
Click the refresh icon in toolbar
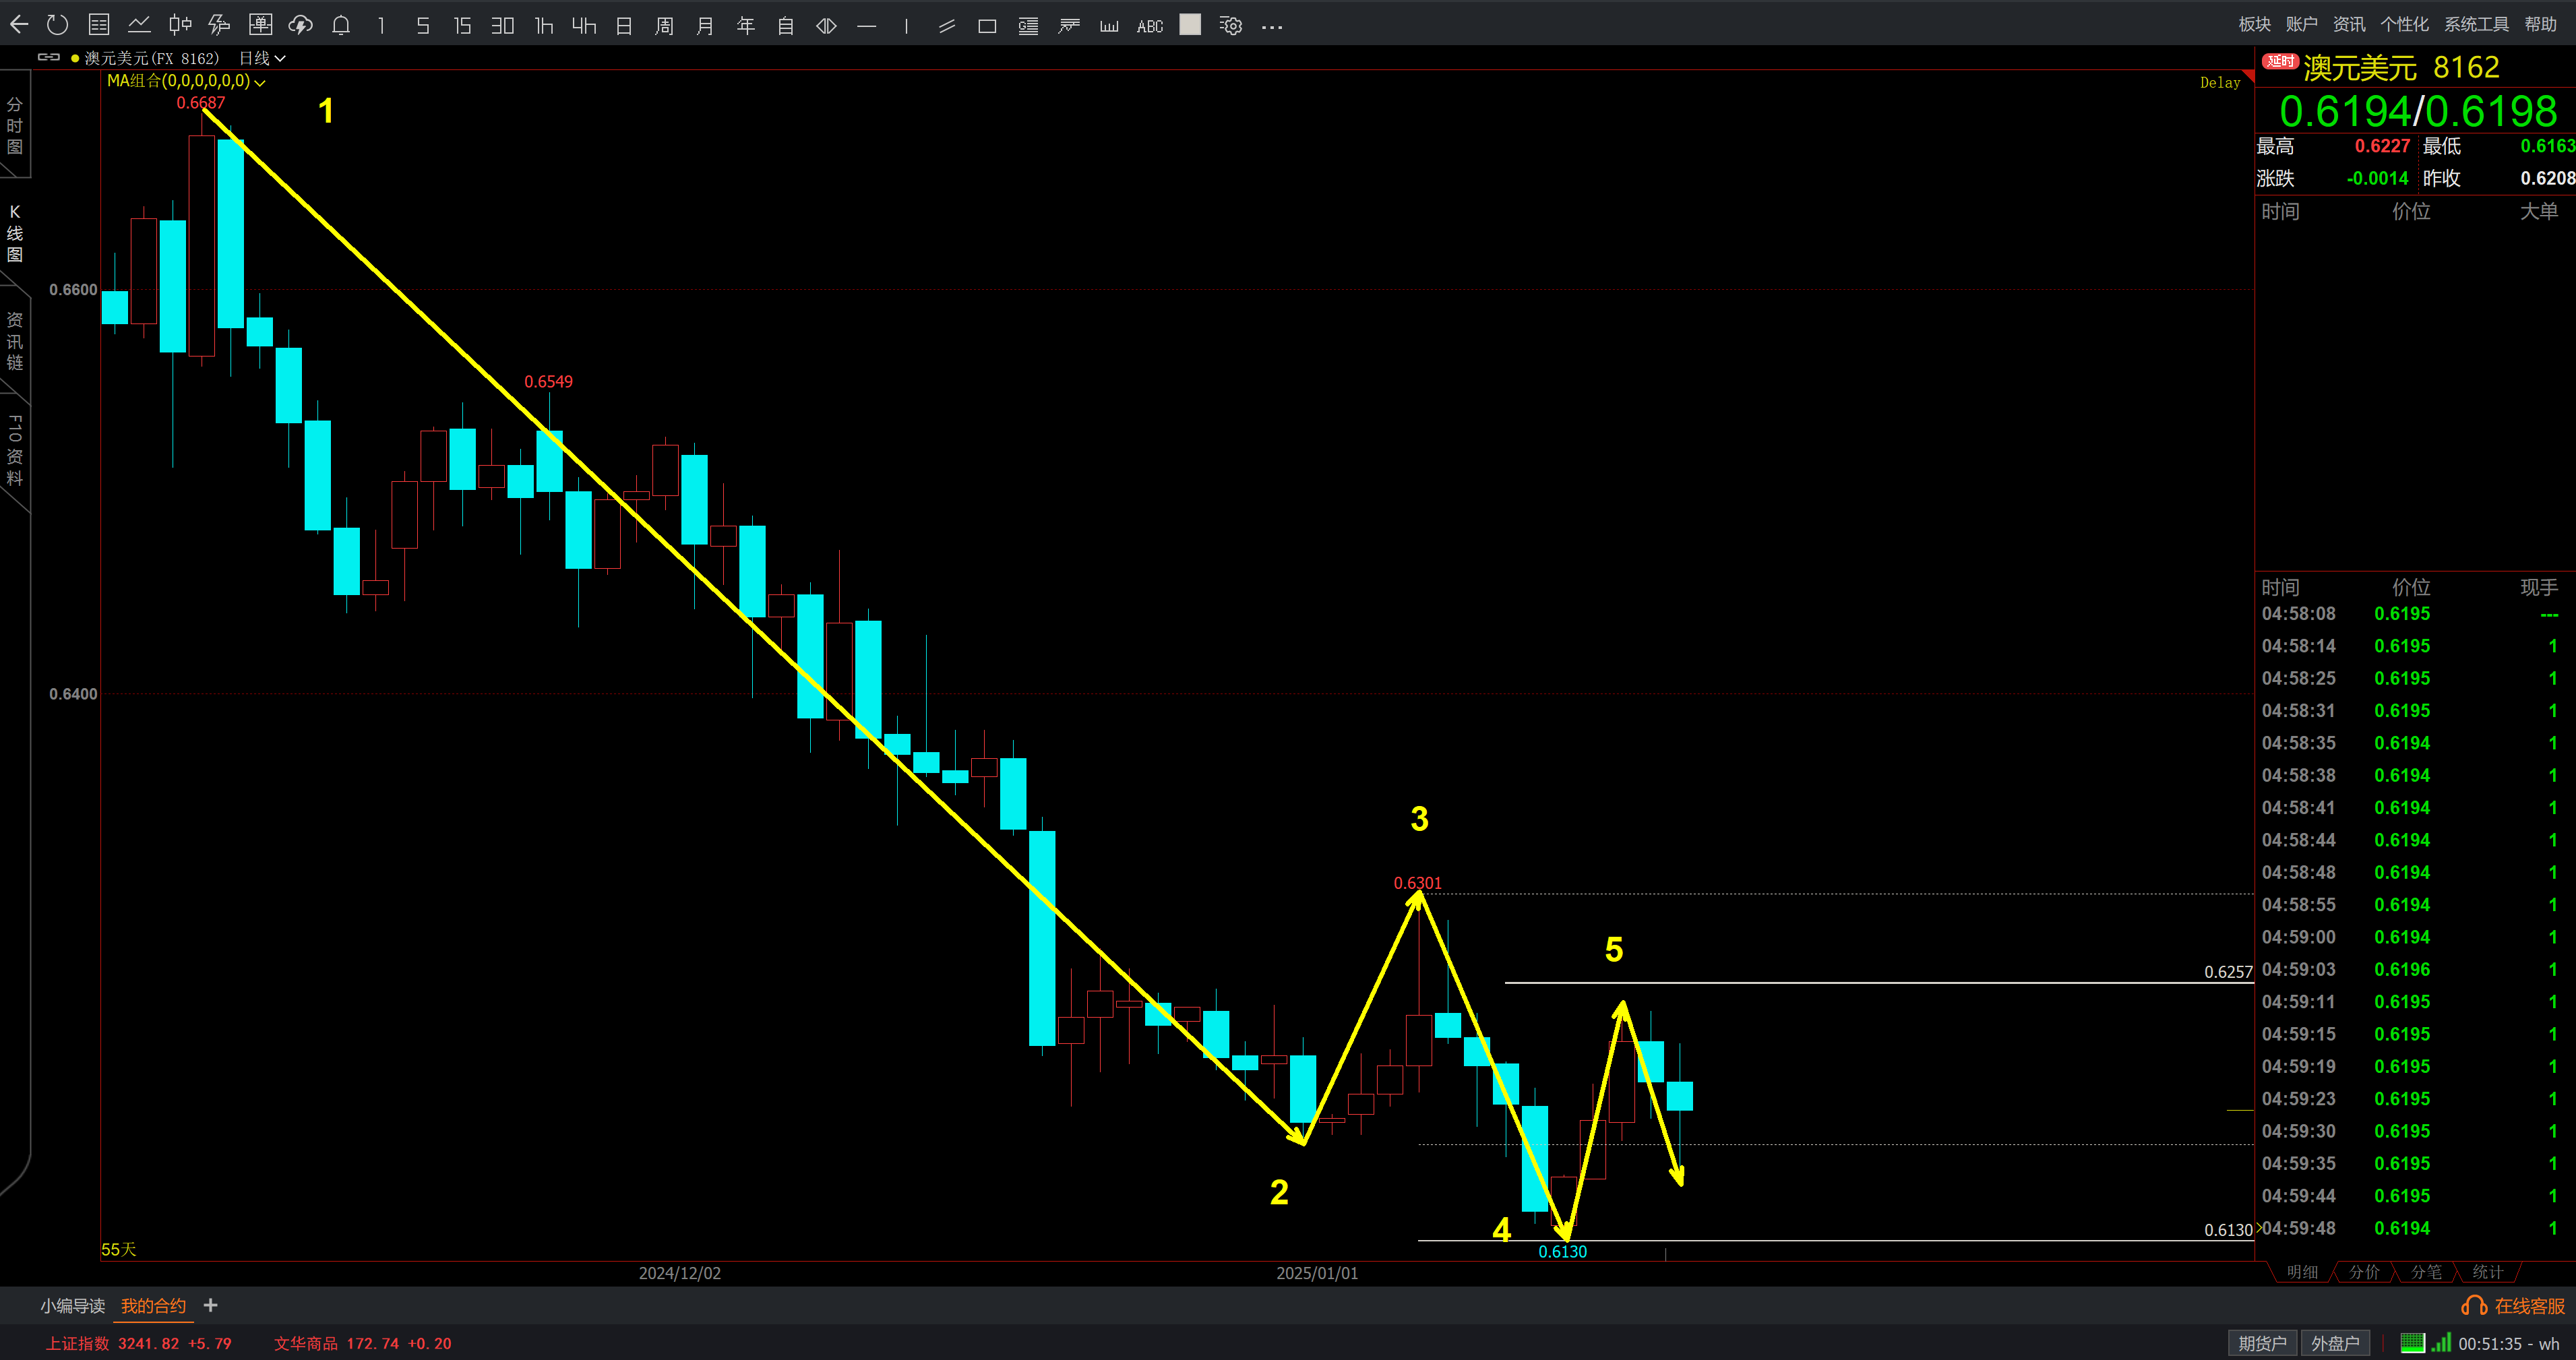pyautogui.click(x=57, y=25)
